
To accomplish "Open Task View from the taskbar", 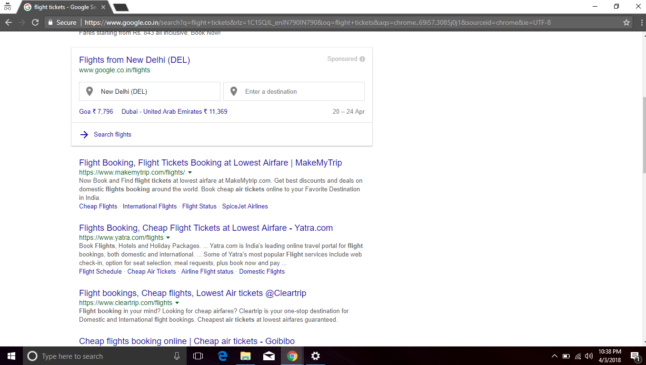I will 198,356.
